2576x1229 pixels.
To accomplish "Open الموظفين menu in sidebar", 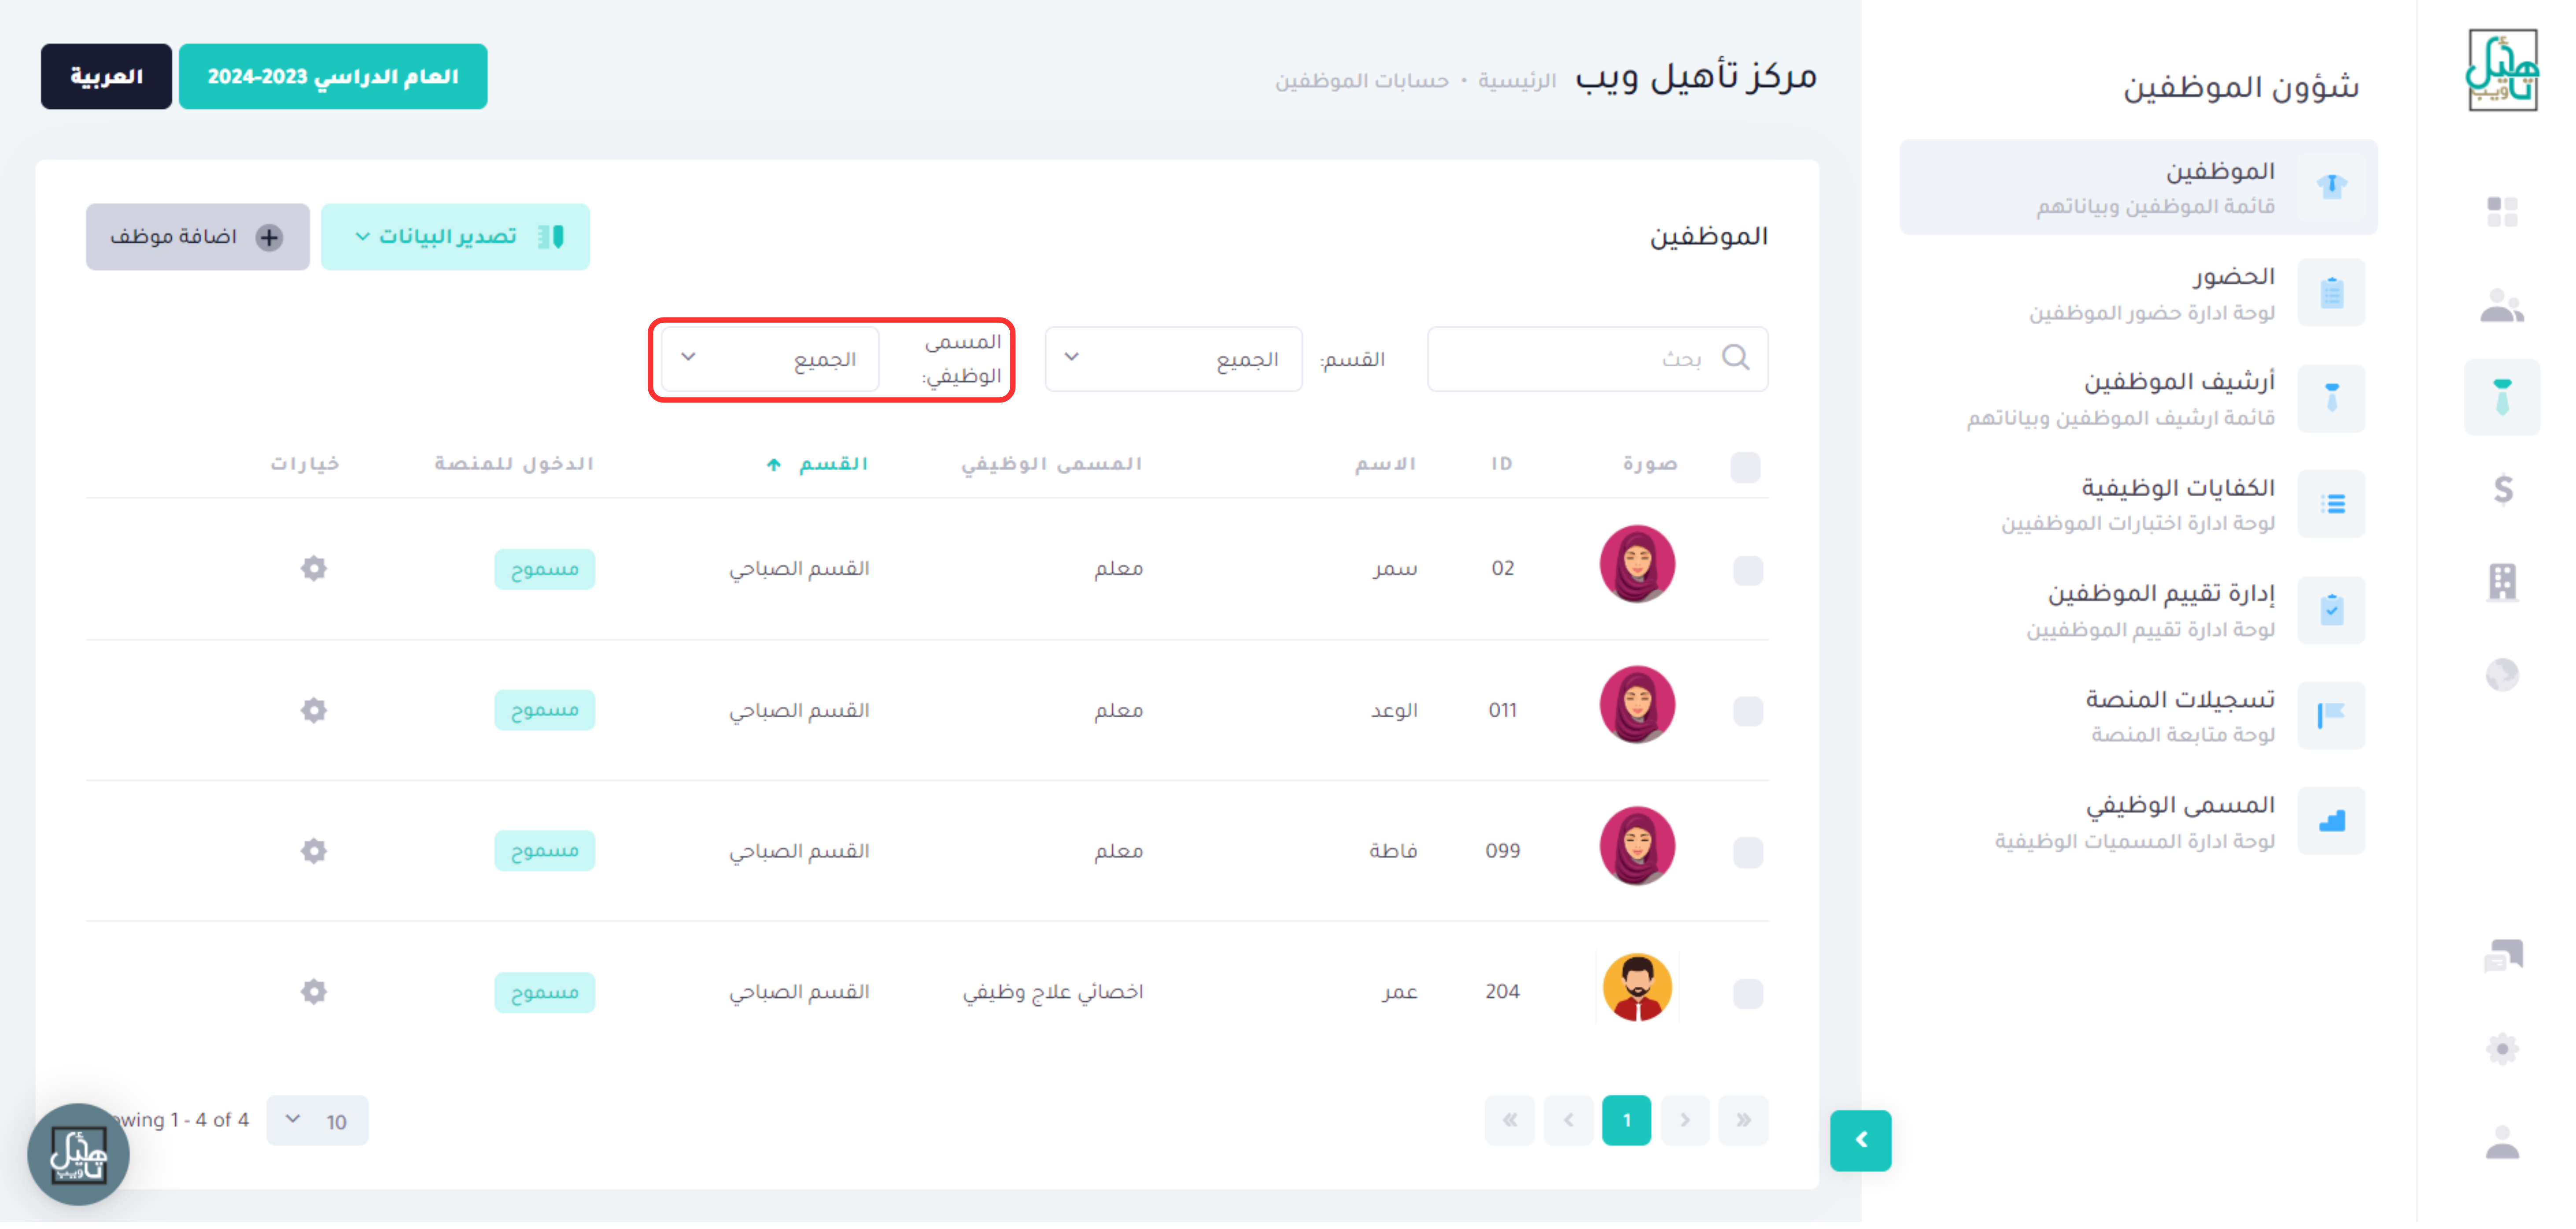I will pyautogui.click(x=2138, y=188).
